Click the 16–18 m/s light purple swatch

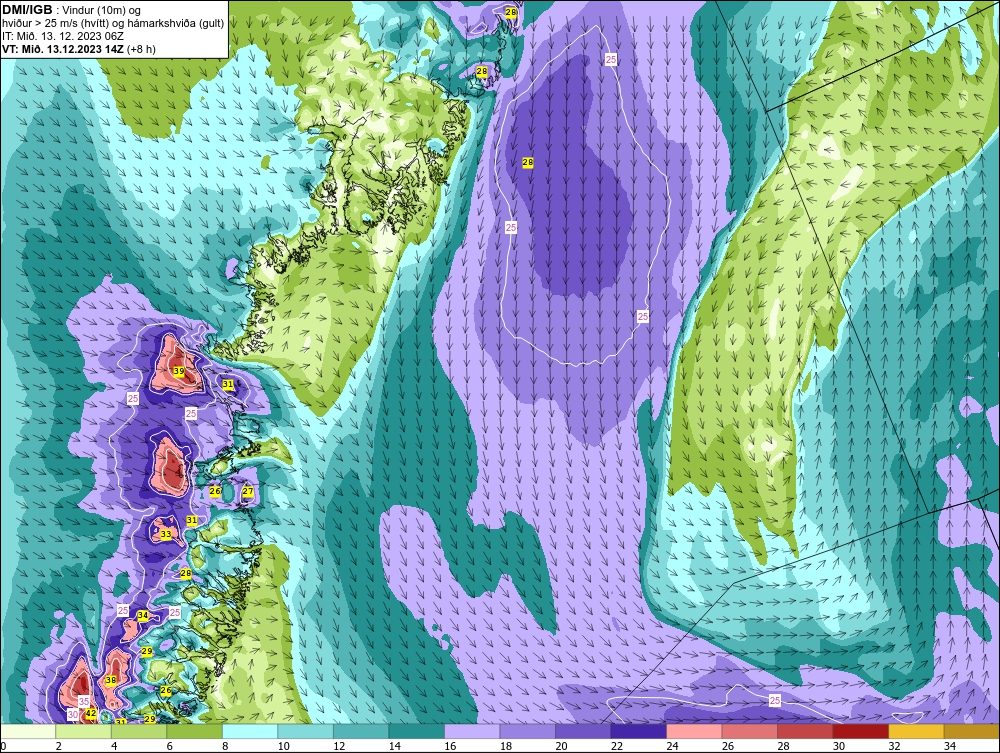[x=472, y=731]
